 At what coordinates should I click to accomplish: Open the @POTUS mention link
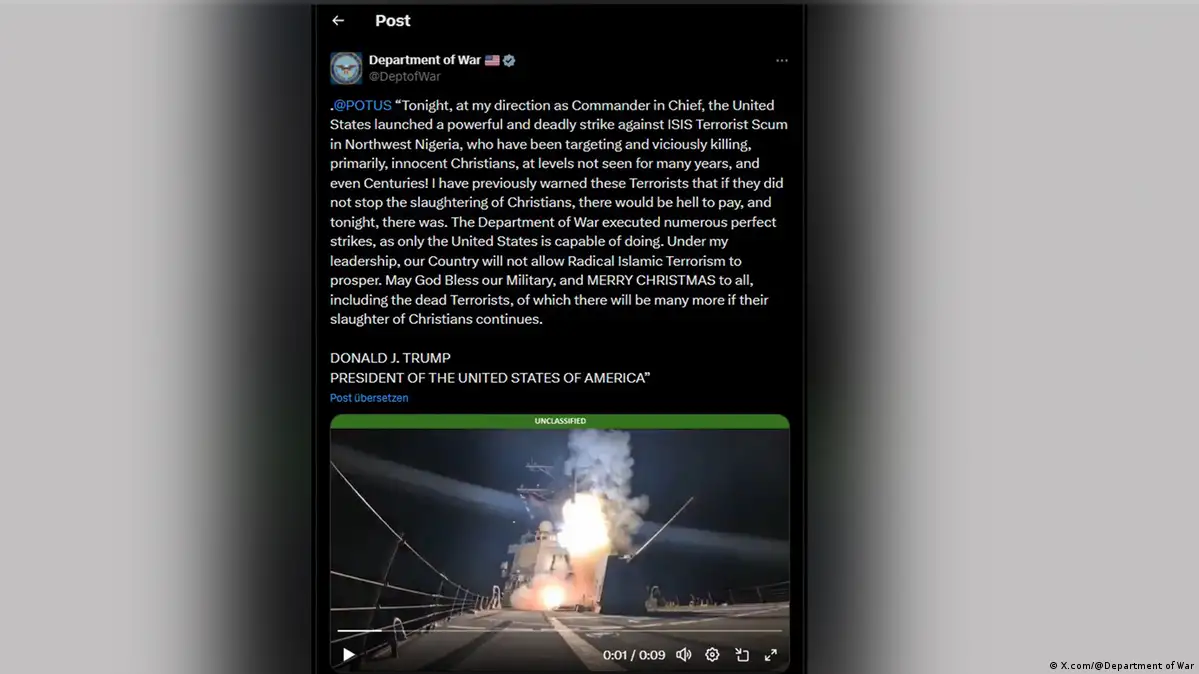point(362,106)
